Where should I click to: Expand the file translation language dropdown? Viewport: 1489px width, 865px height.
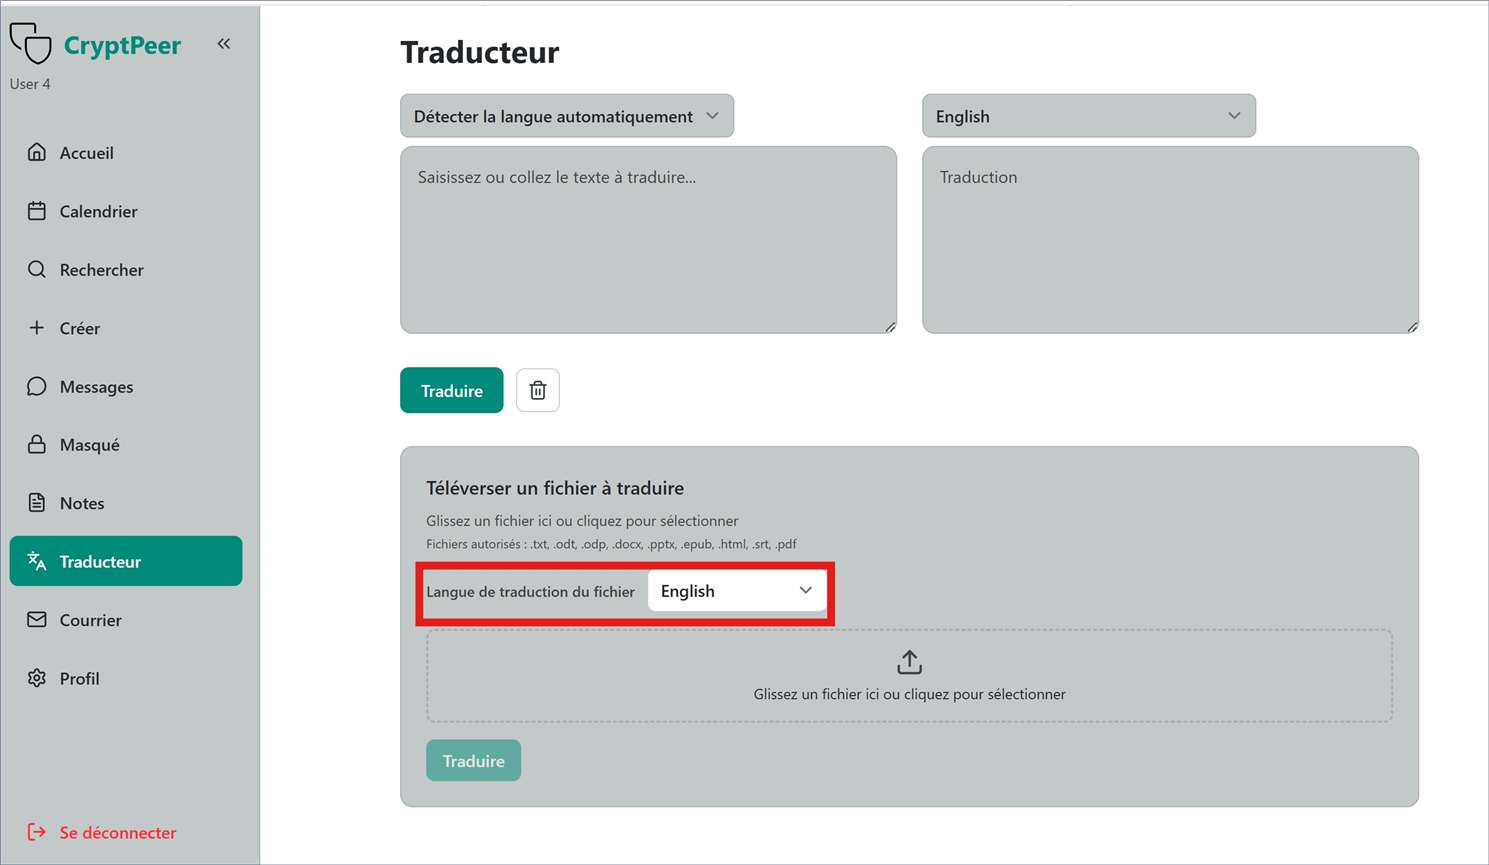(x=736, y=591)
